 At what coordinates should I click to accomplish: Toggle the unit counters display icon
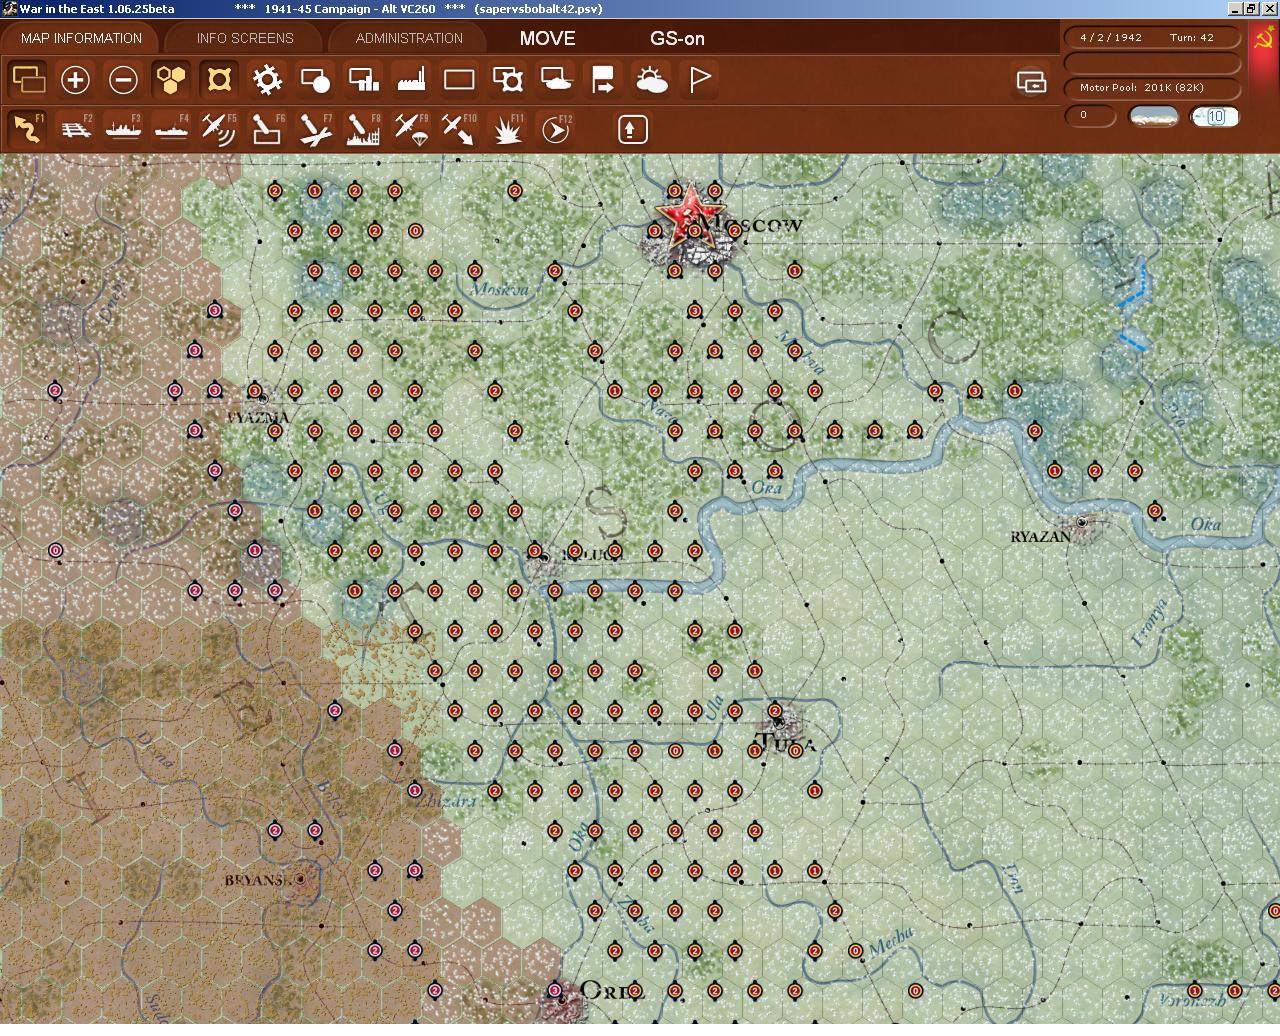(x=27, y=80)
